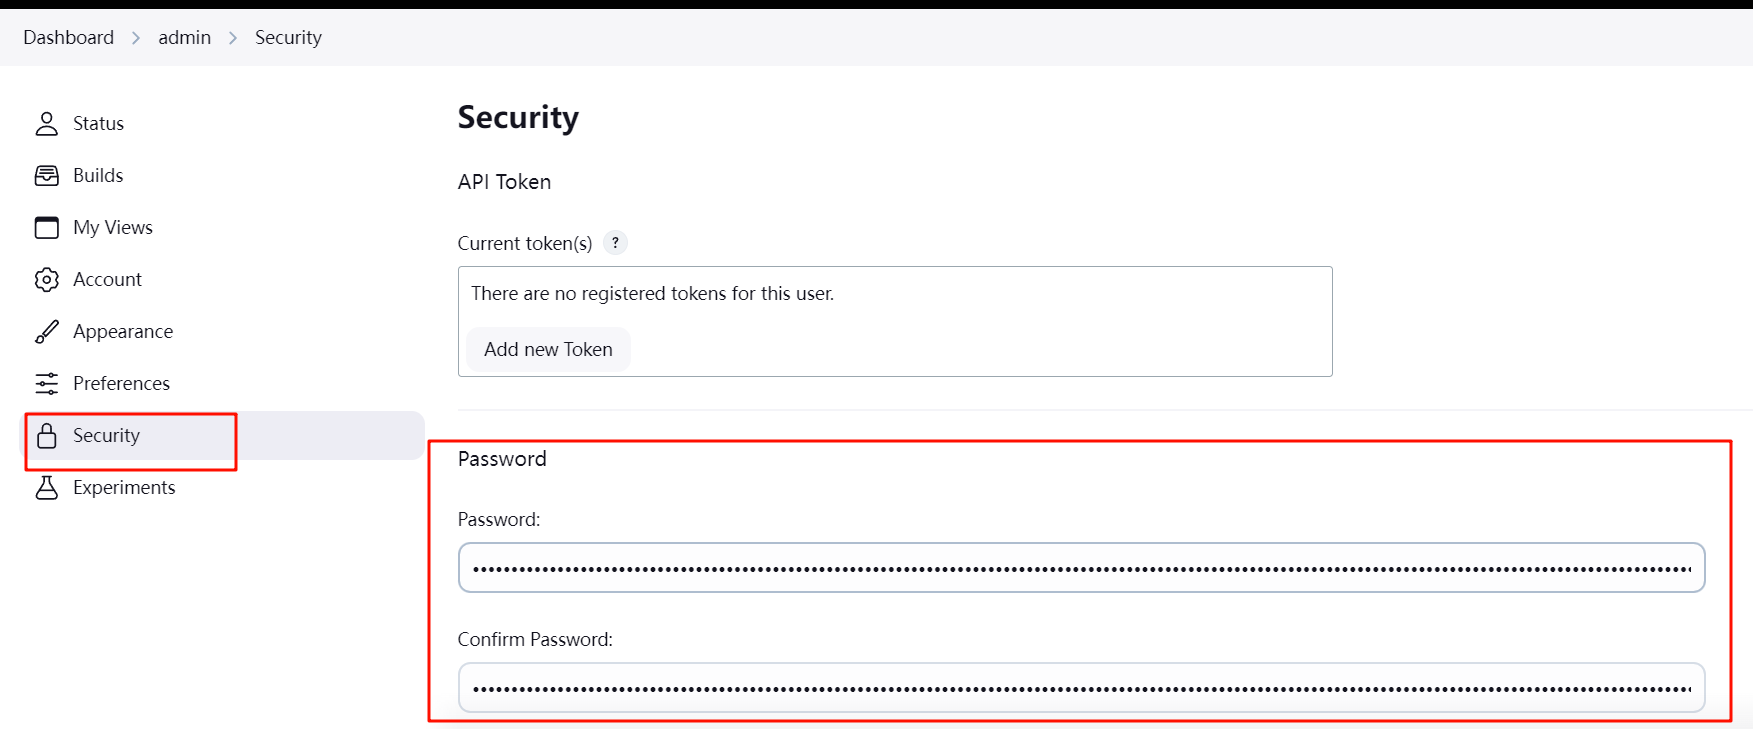Open the Preferences sidebar item
The width and height of the screenshot is (1753, 733).
click(225, 383)
